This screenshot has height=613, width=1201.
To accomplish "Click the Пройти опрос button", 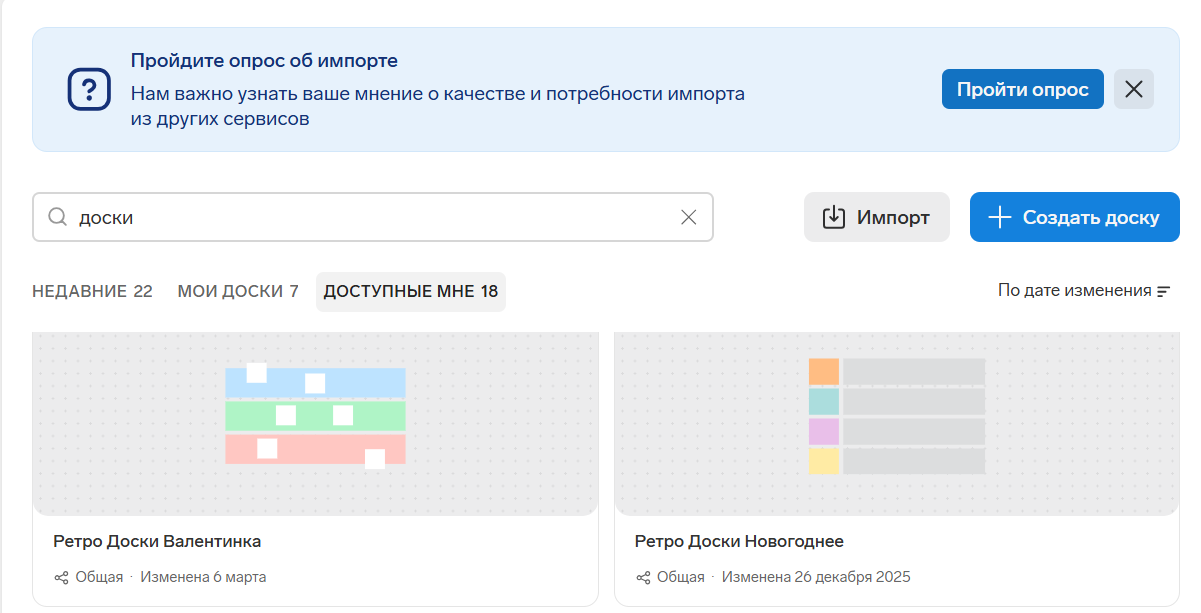I will point(1023,89).
